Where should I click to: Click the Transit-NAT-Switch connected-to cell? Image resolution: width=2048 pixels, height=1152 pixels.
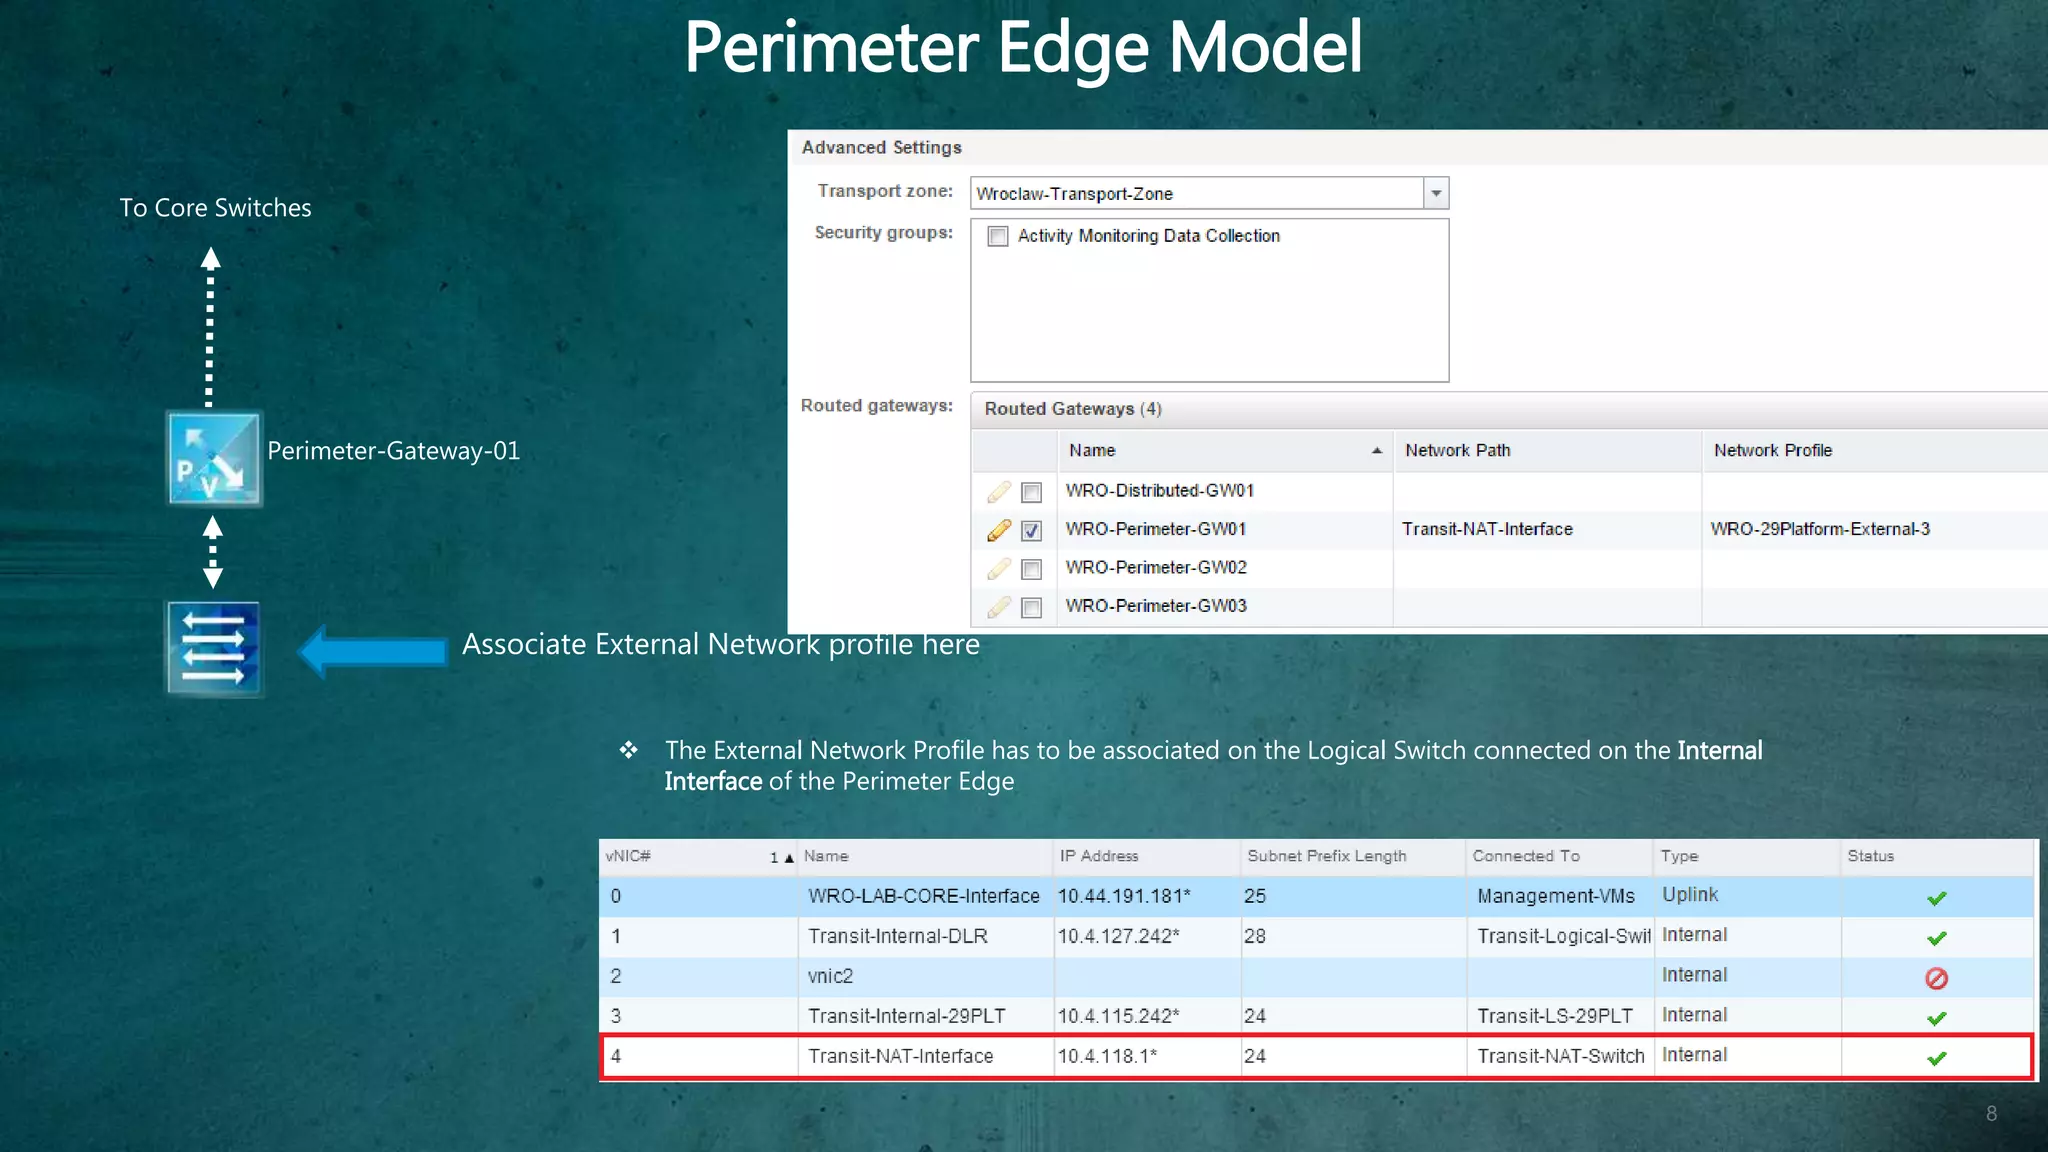click(1560, 1056)
